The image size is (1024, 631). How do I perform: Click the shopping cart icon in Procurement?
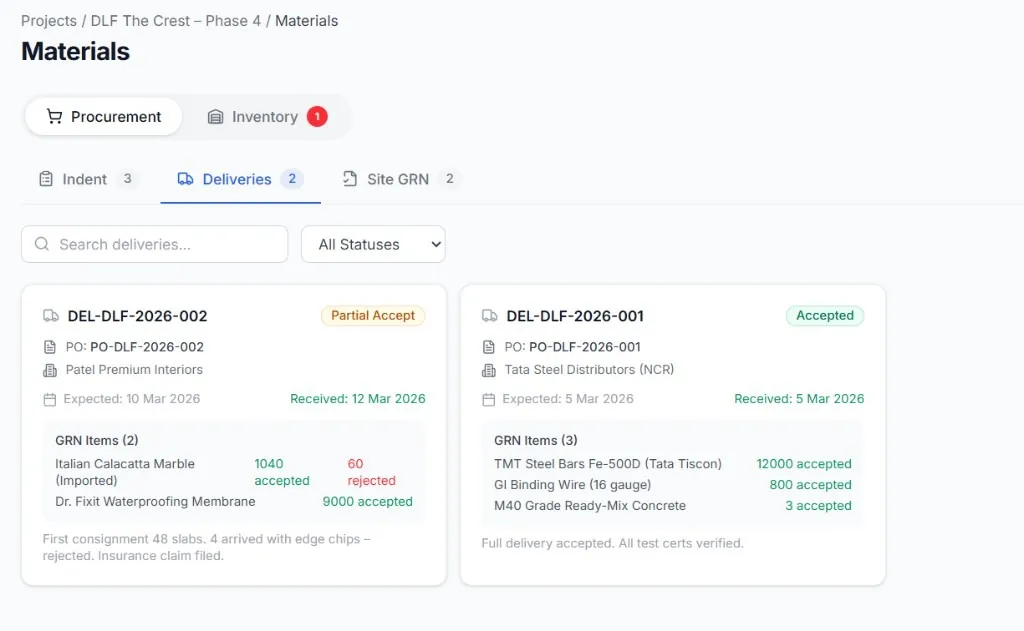54,116
